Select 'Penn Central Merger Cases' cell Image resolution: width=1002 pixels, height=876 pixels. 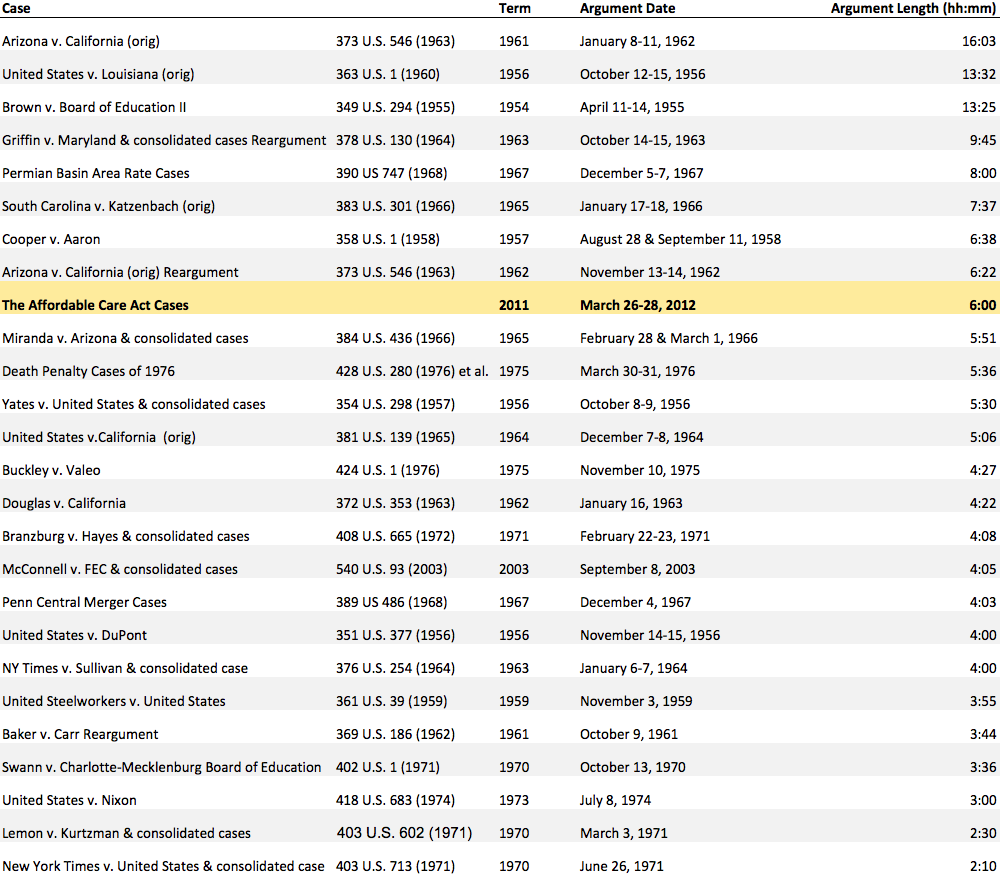[84, 603]
